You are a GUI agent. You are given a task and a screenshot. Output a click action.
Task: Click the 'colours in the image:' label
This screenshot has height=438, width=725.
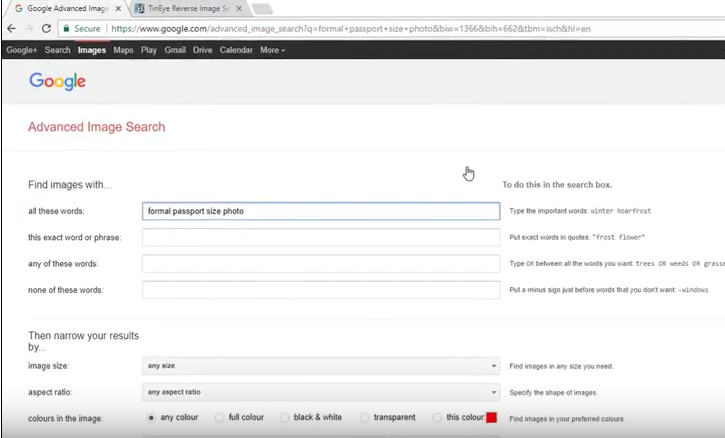point(65,419)
